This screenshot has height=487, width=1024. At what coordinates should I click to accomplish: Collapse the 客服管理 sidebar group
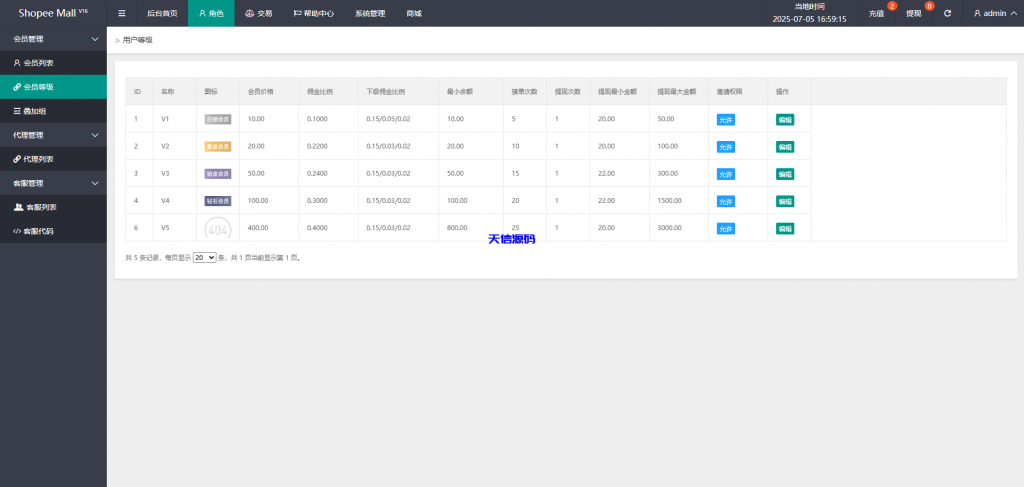[53, 183]
